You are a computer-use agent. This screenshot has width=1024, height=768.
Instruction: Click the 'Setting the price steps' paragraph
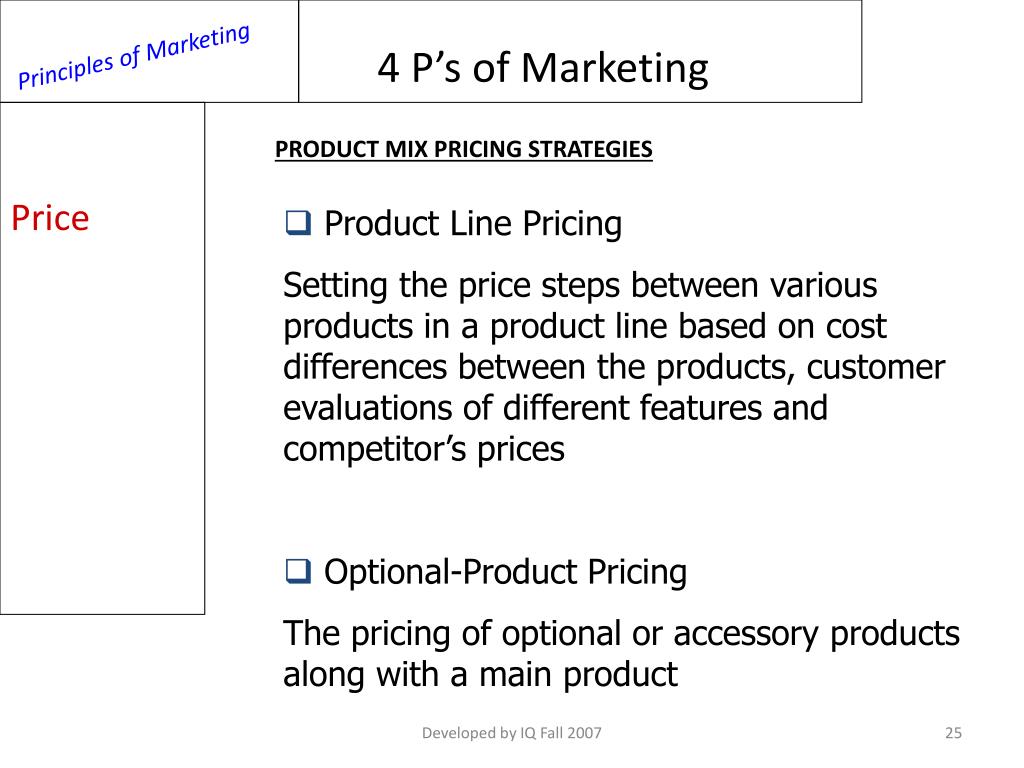click(613, 367)
